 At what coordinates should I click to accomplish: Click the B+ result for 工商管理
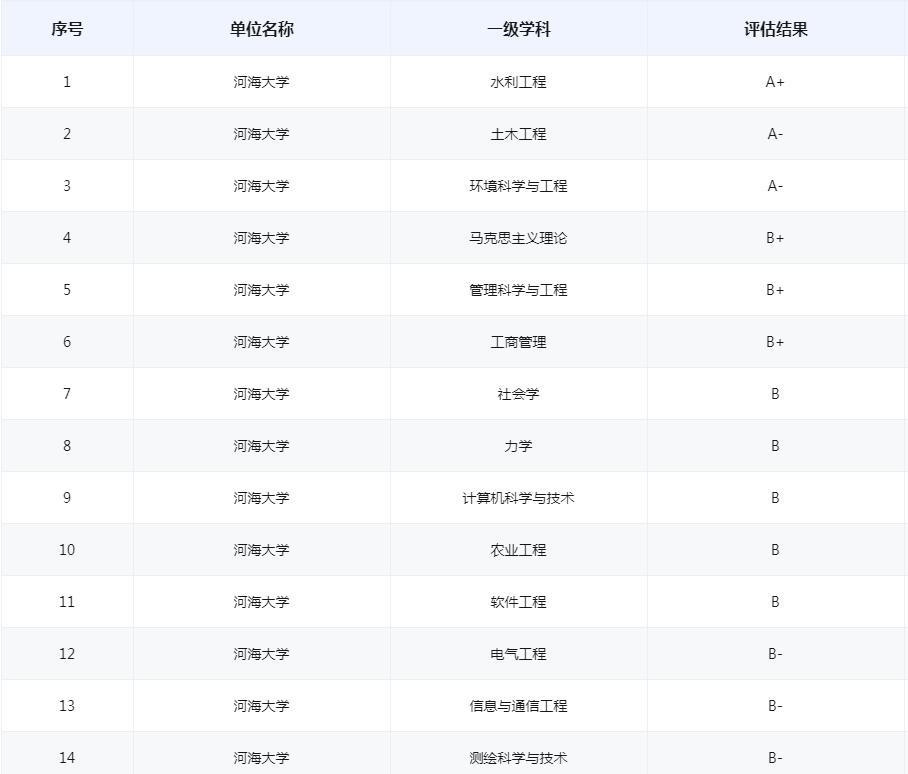click(775, 342)
